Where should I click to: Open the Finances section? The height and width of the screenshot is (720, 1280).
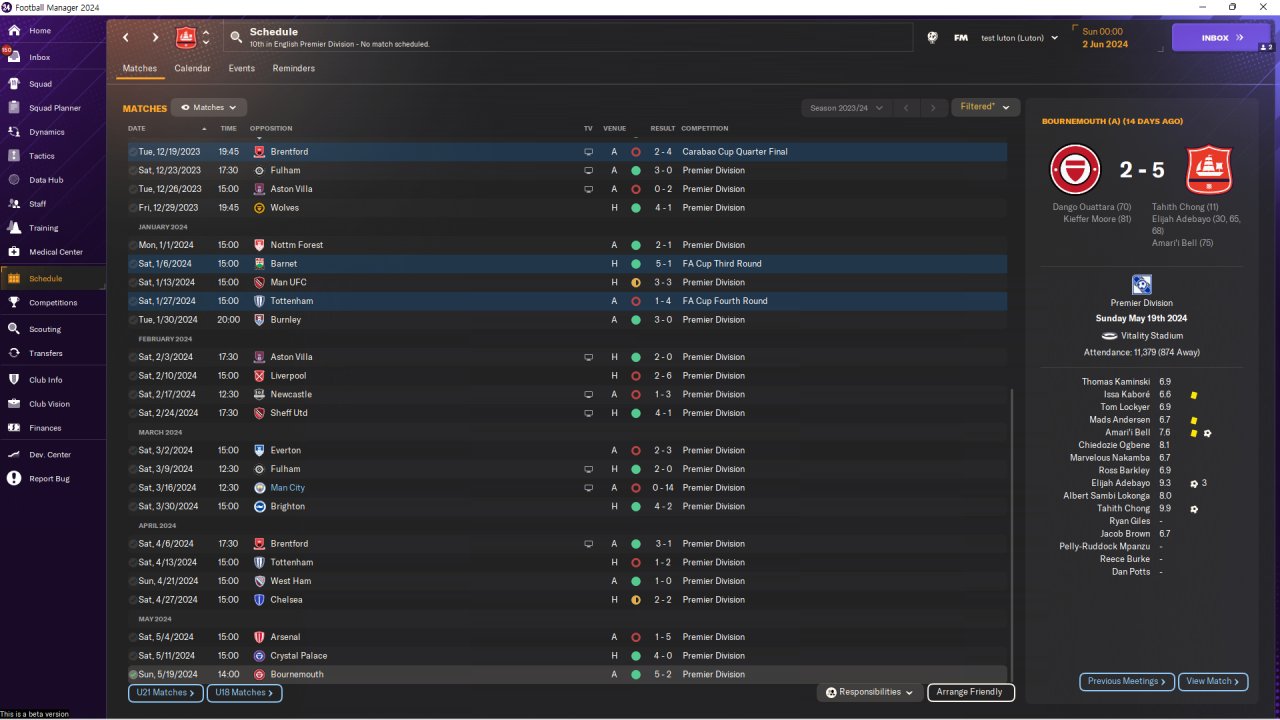(x=45, y=428)
